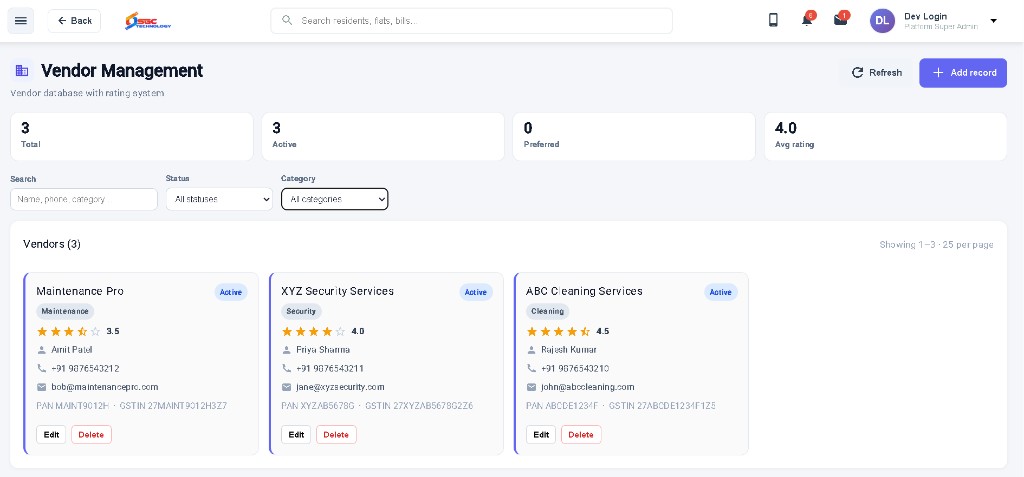Image resolution: width=1024 pixels, height=477 pixels.
Task: Click the phone icon beside +91 9876543210
Action: [532, 369]
